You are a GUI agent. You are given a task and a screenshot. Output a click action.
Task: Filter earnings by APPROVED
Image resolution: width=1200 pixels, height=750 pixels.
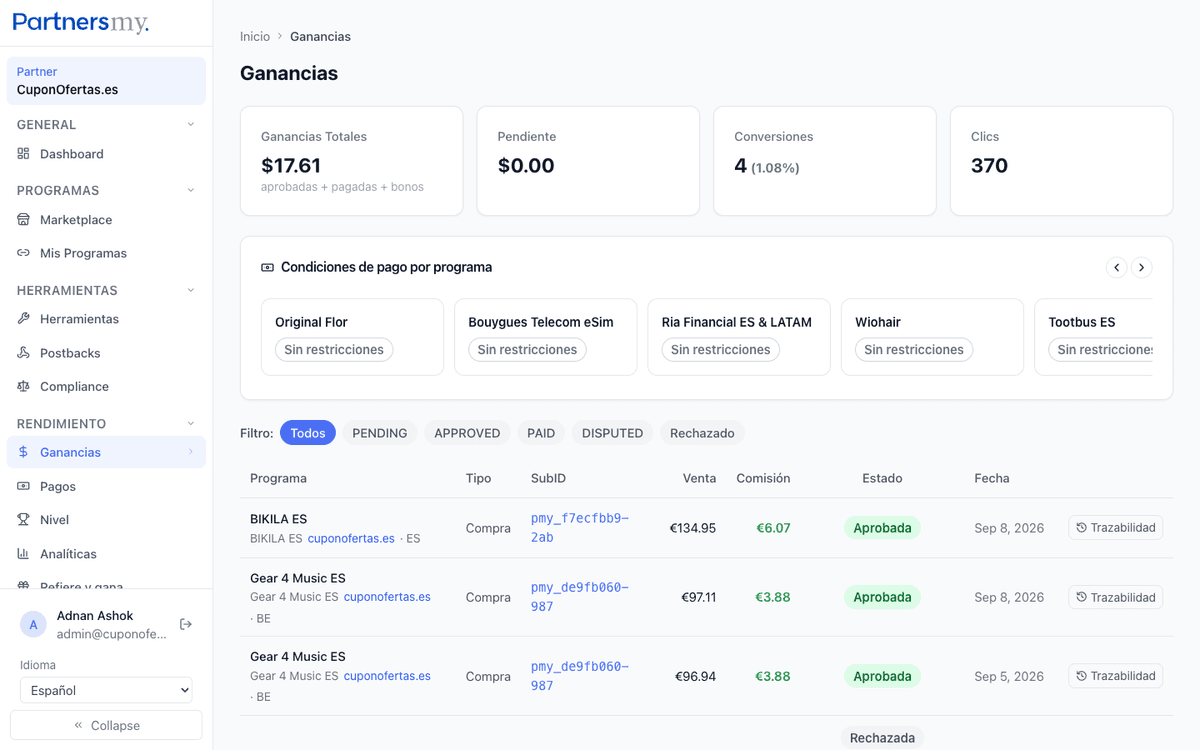click(x=467, y=433)
